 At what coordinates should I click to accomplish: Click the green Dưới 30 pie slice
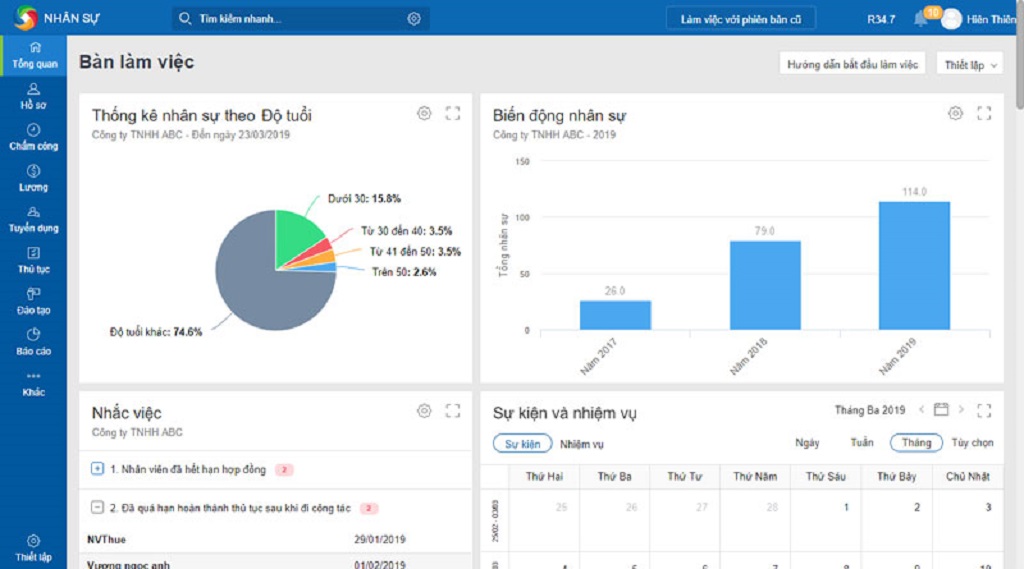click(x=295, y=233)
